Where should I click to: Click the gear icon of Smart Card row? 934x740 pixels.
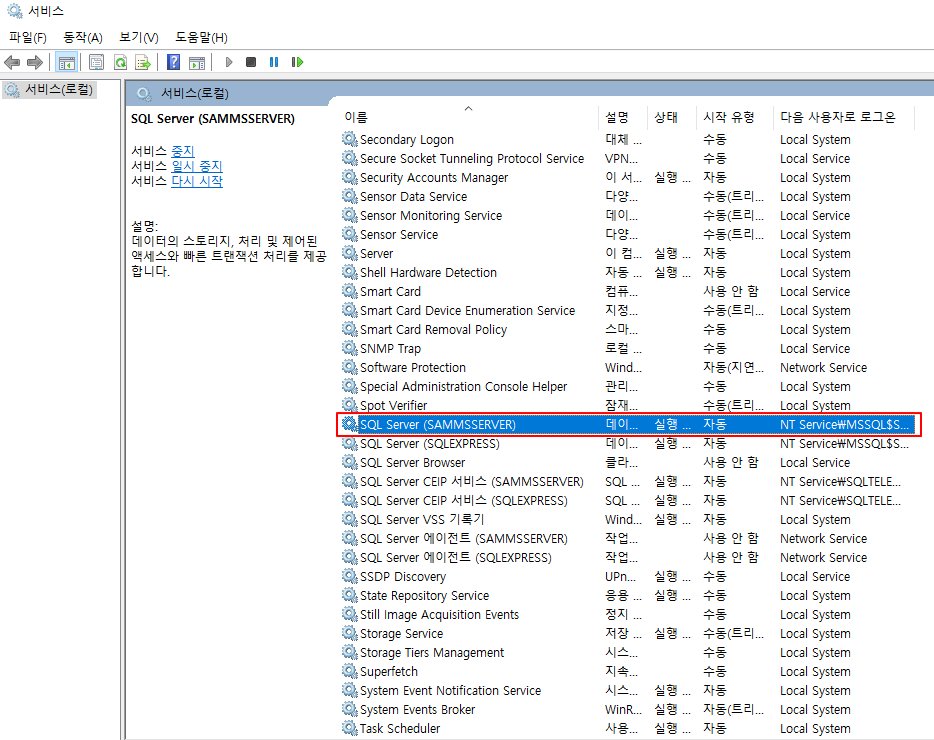(350, 291)
